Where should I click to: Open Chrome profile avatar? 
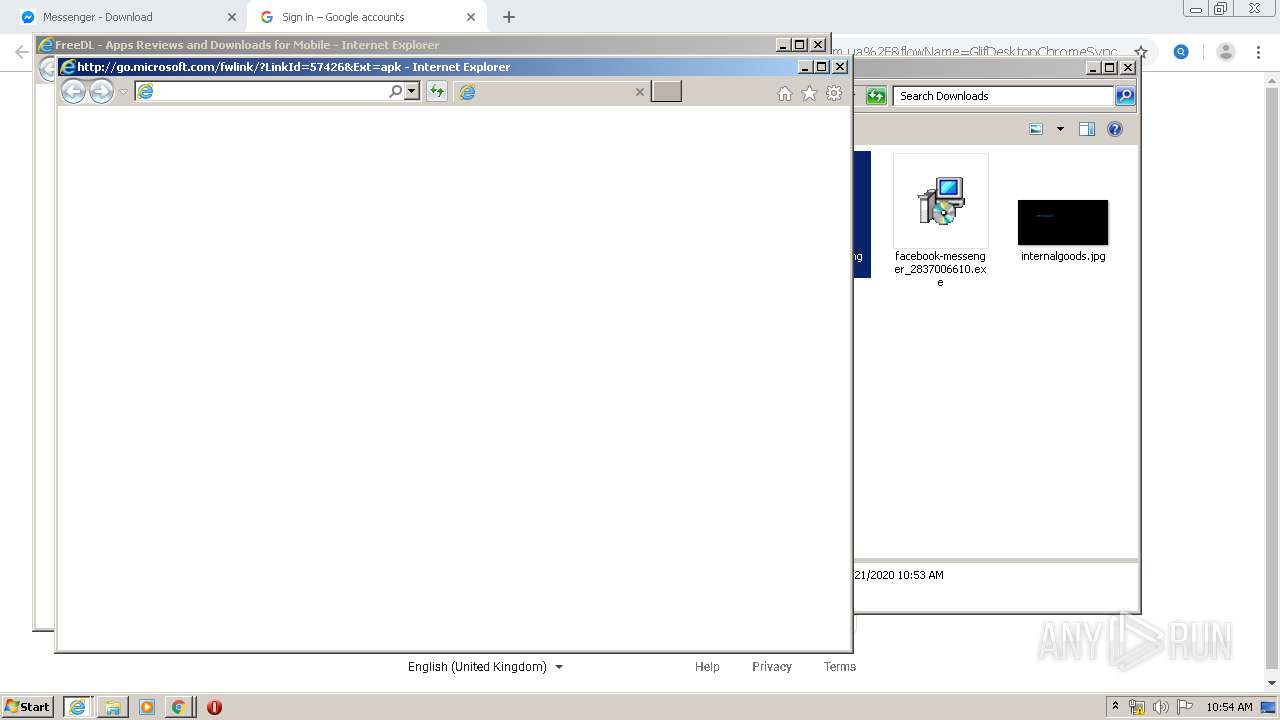point(1226,52)
